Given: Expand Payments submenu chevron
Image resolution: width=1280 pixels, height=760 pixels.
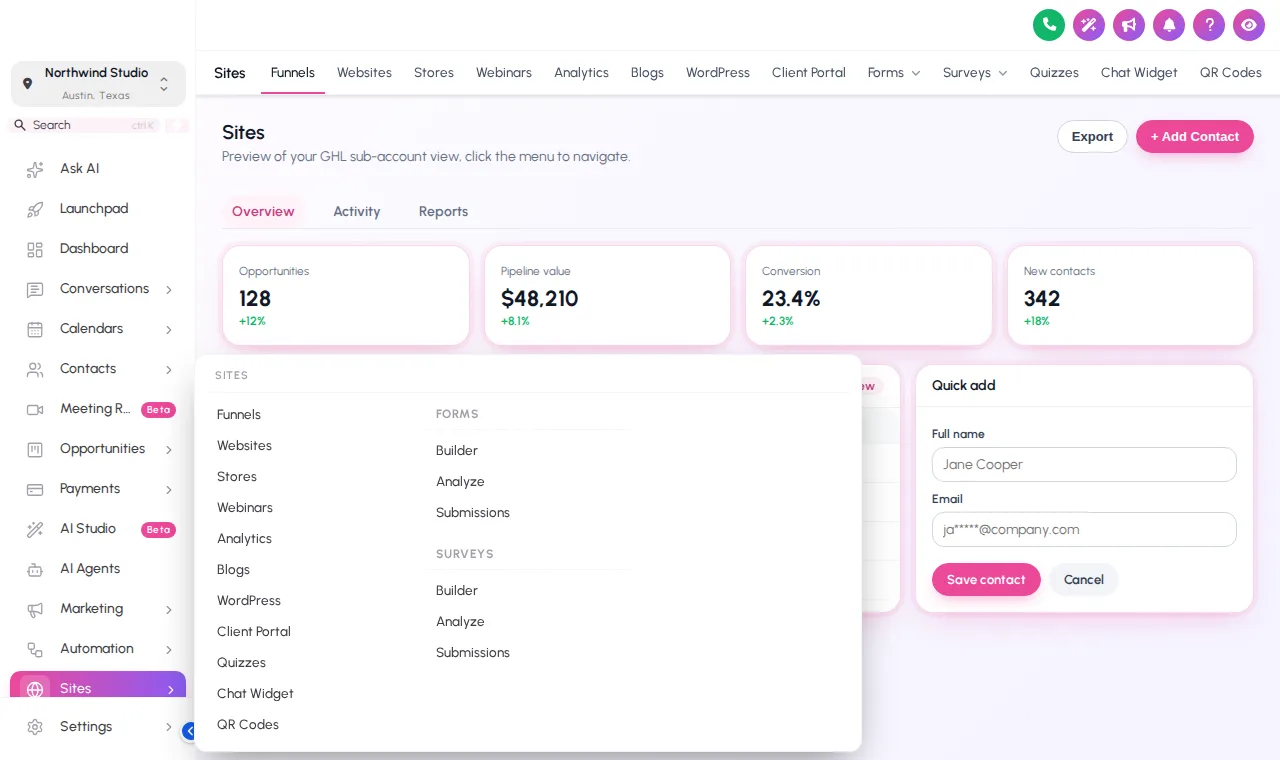Looking at the screenshot, I should coord(168,490).
